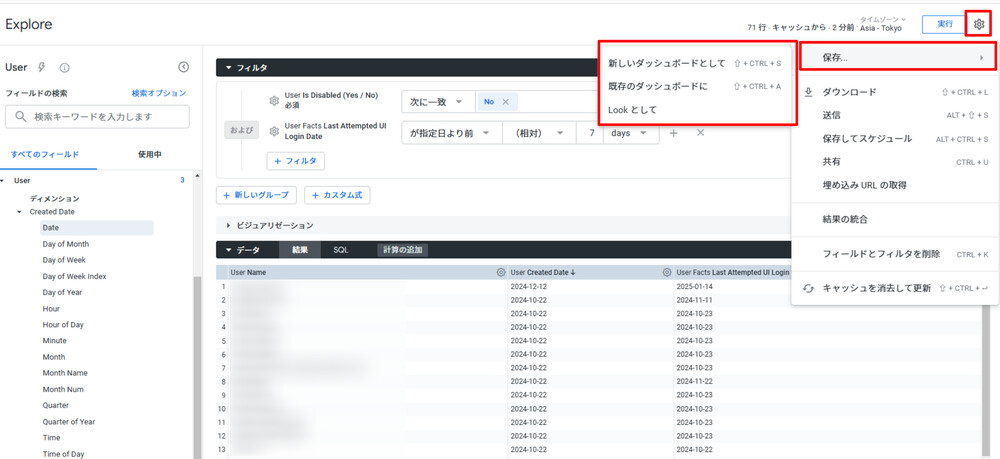Select 保存してスケジュール in the gear menu

tap(895, 138)
